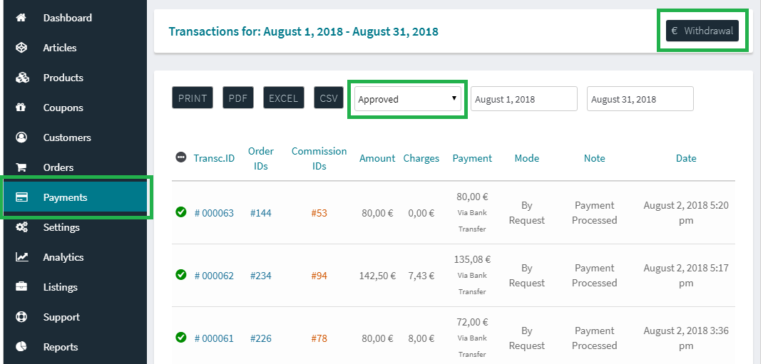Viewport: 768px width, 364px height.
Task: Open commission #53 link
Action: pyautogui.click(x=319, y=213)
